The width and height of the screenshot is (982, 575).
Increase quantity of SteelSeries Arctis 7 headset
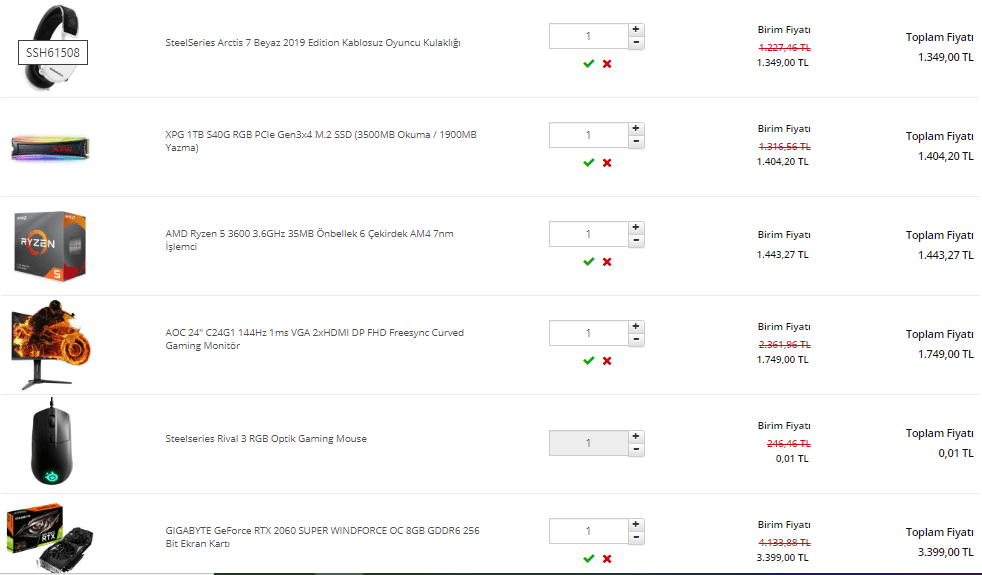(x=636, y=29)
